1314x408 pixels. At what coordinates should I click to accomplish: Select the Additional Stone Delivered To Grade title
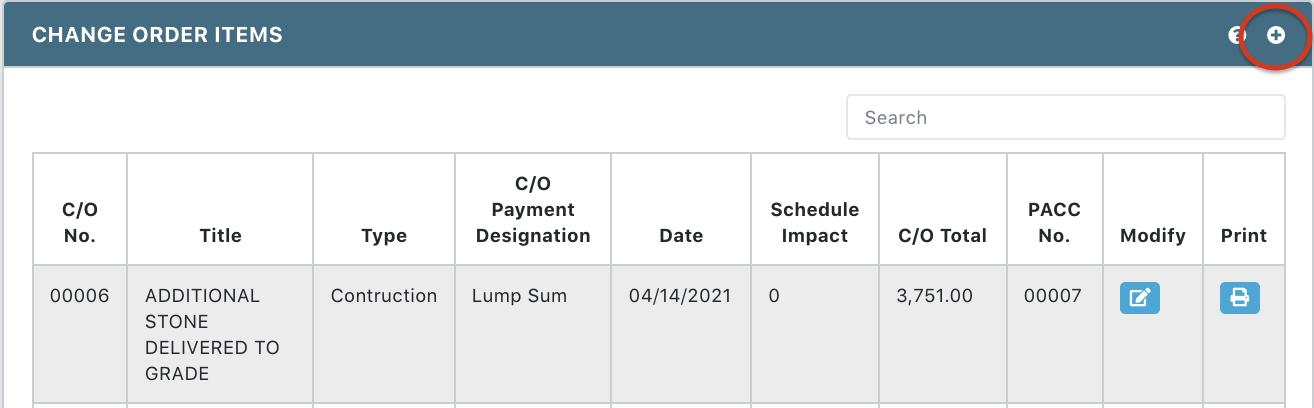(x=212, y=335)
